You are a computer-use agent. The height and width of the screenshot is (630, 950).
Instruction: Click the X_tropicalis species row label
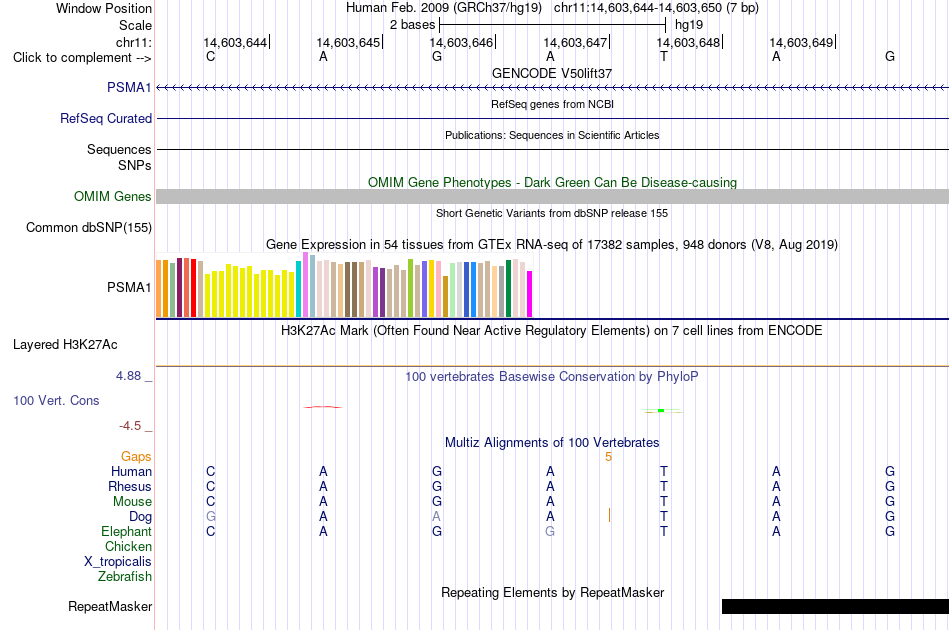click(118, 562)
